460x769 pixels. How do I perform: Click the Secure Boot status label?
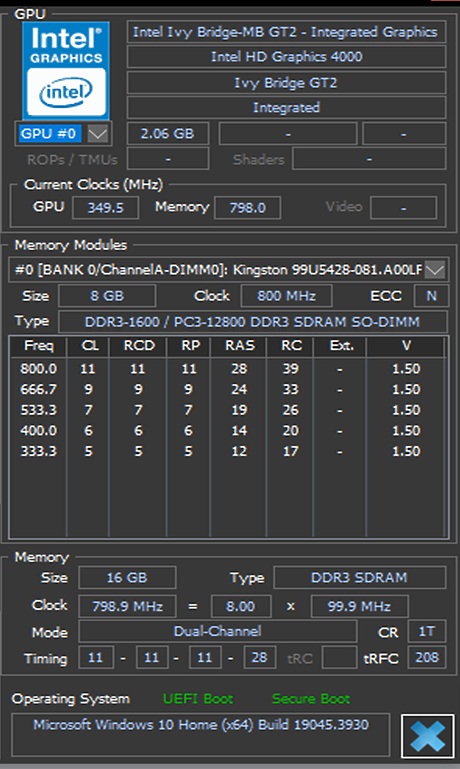pos(311,699)
